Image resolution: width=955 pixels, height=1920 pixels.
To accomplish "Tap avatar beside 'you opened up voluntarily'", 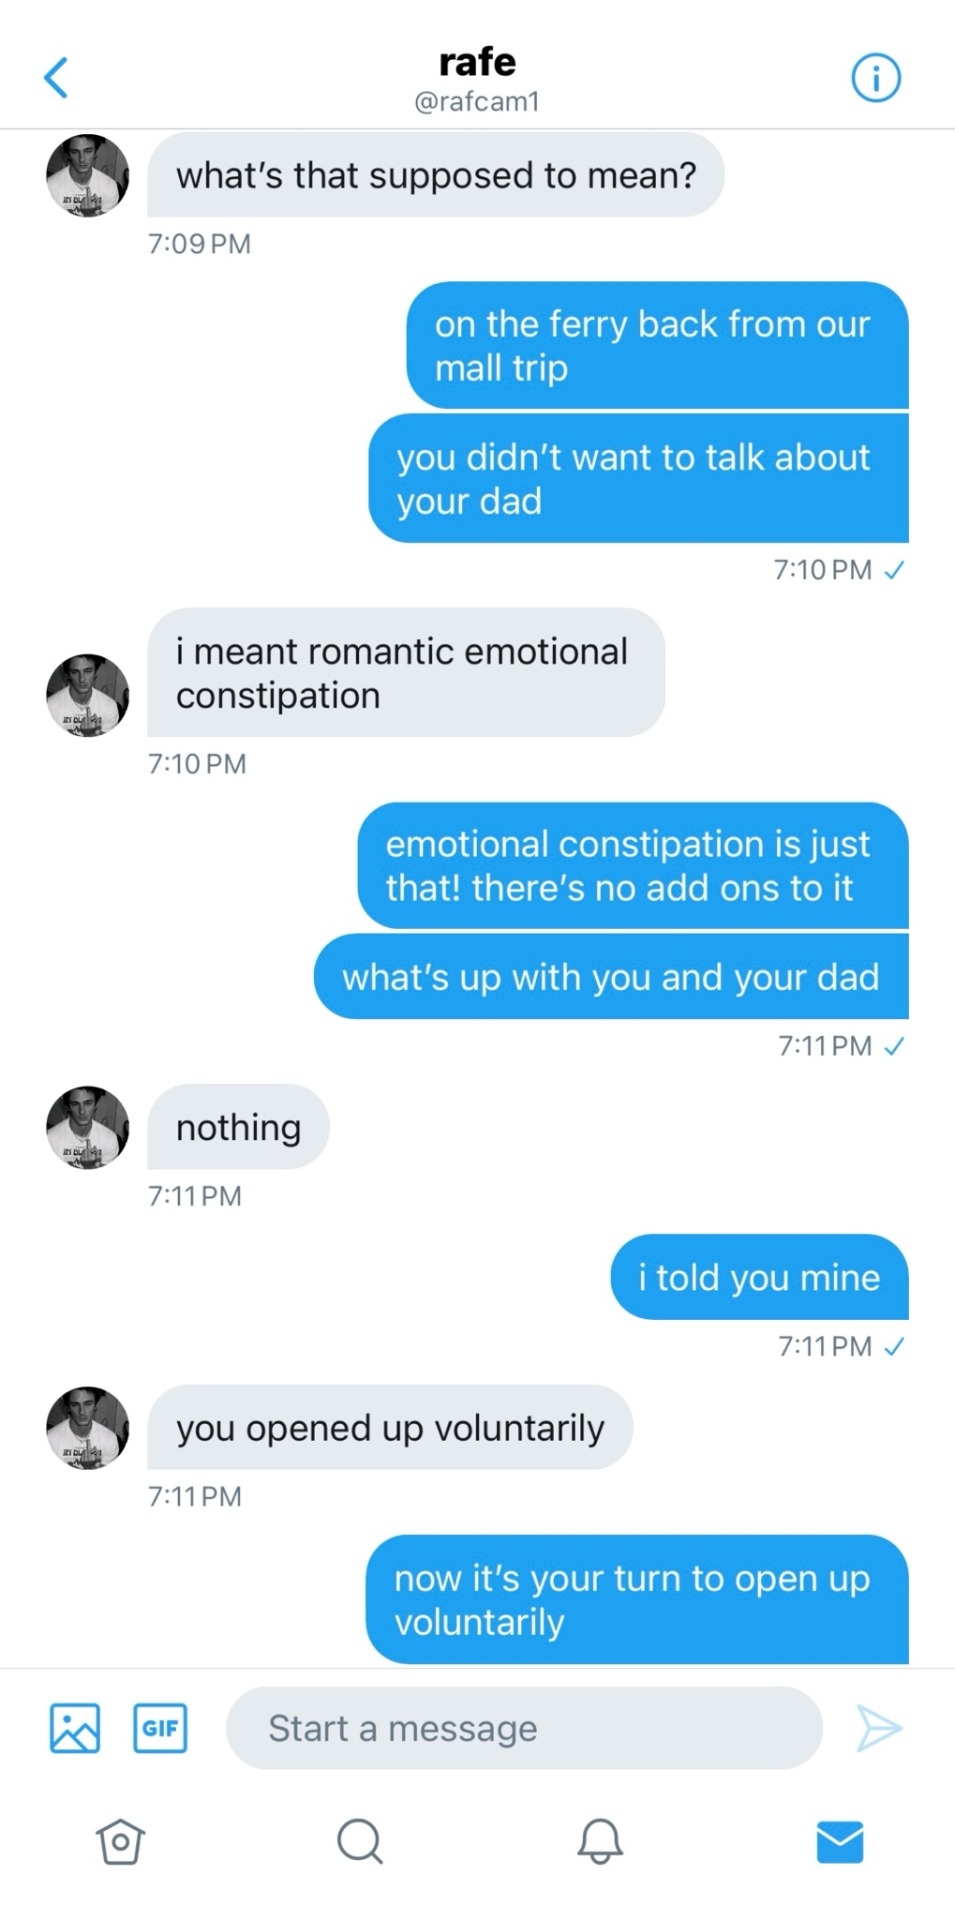I will (88, 1428).
